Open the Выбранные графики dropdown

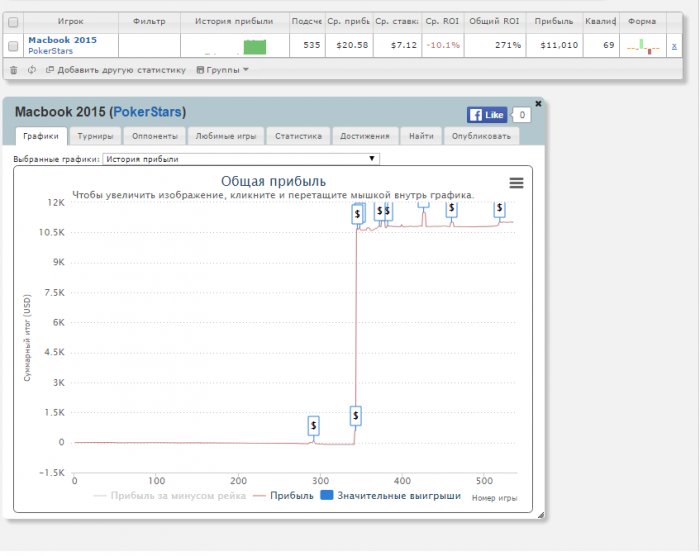pyautogui.click(x=241, y=158)
